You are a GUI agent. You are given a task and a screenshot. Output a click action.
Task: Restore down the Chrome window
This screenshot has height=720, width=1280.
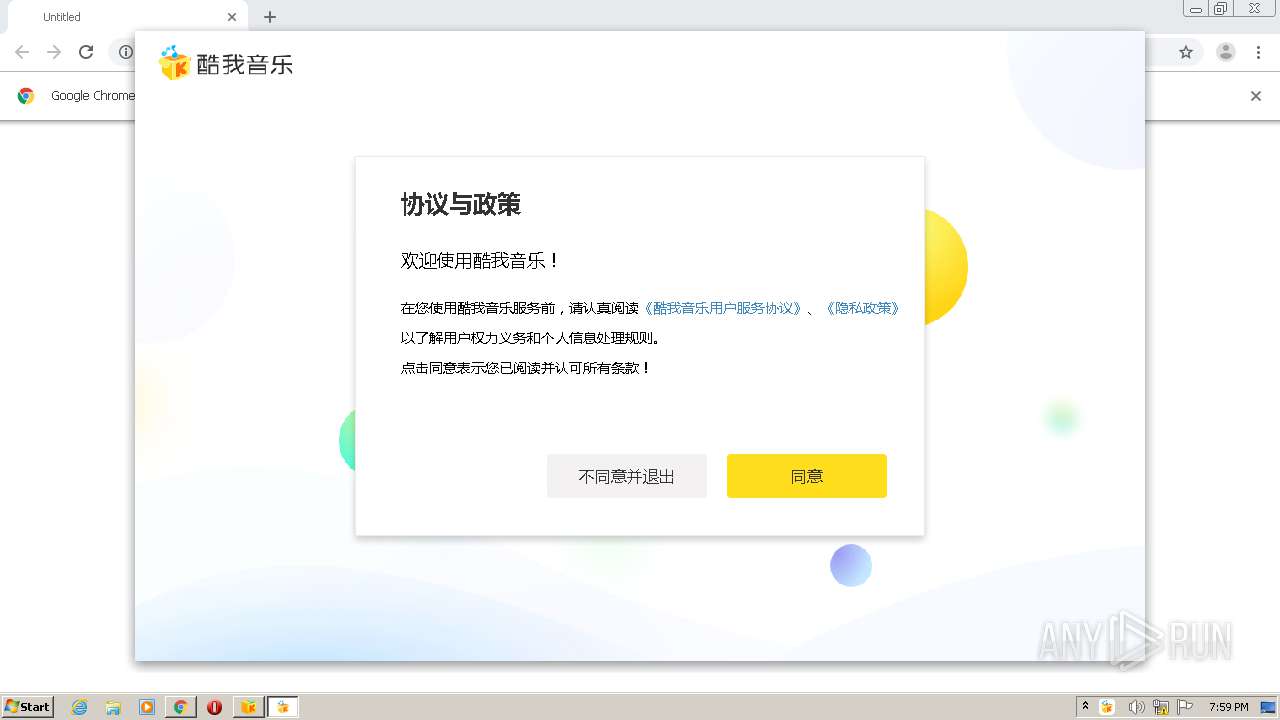point(1221,9)
